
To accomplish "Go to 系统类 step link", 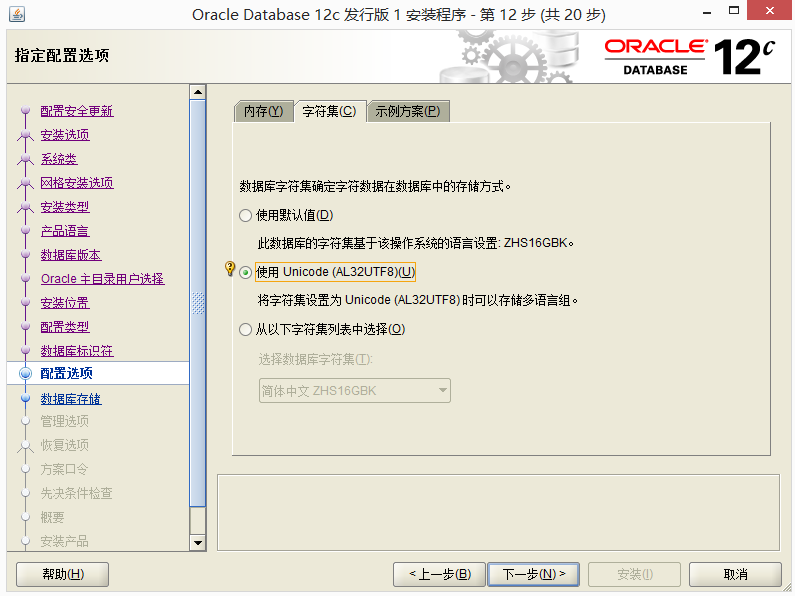I will [x=59, y=159].
